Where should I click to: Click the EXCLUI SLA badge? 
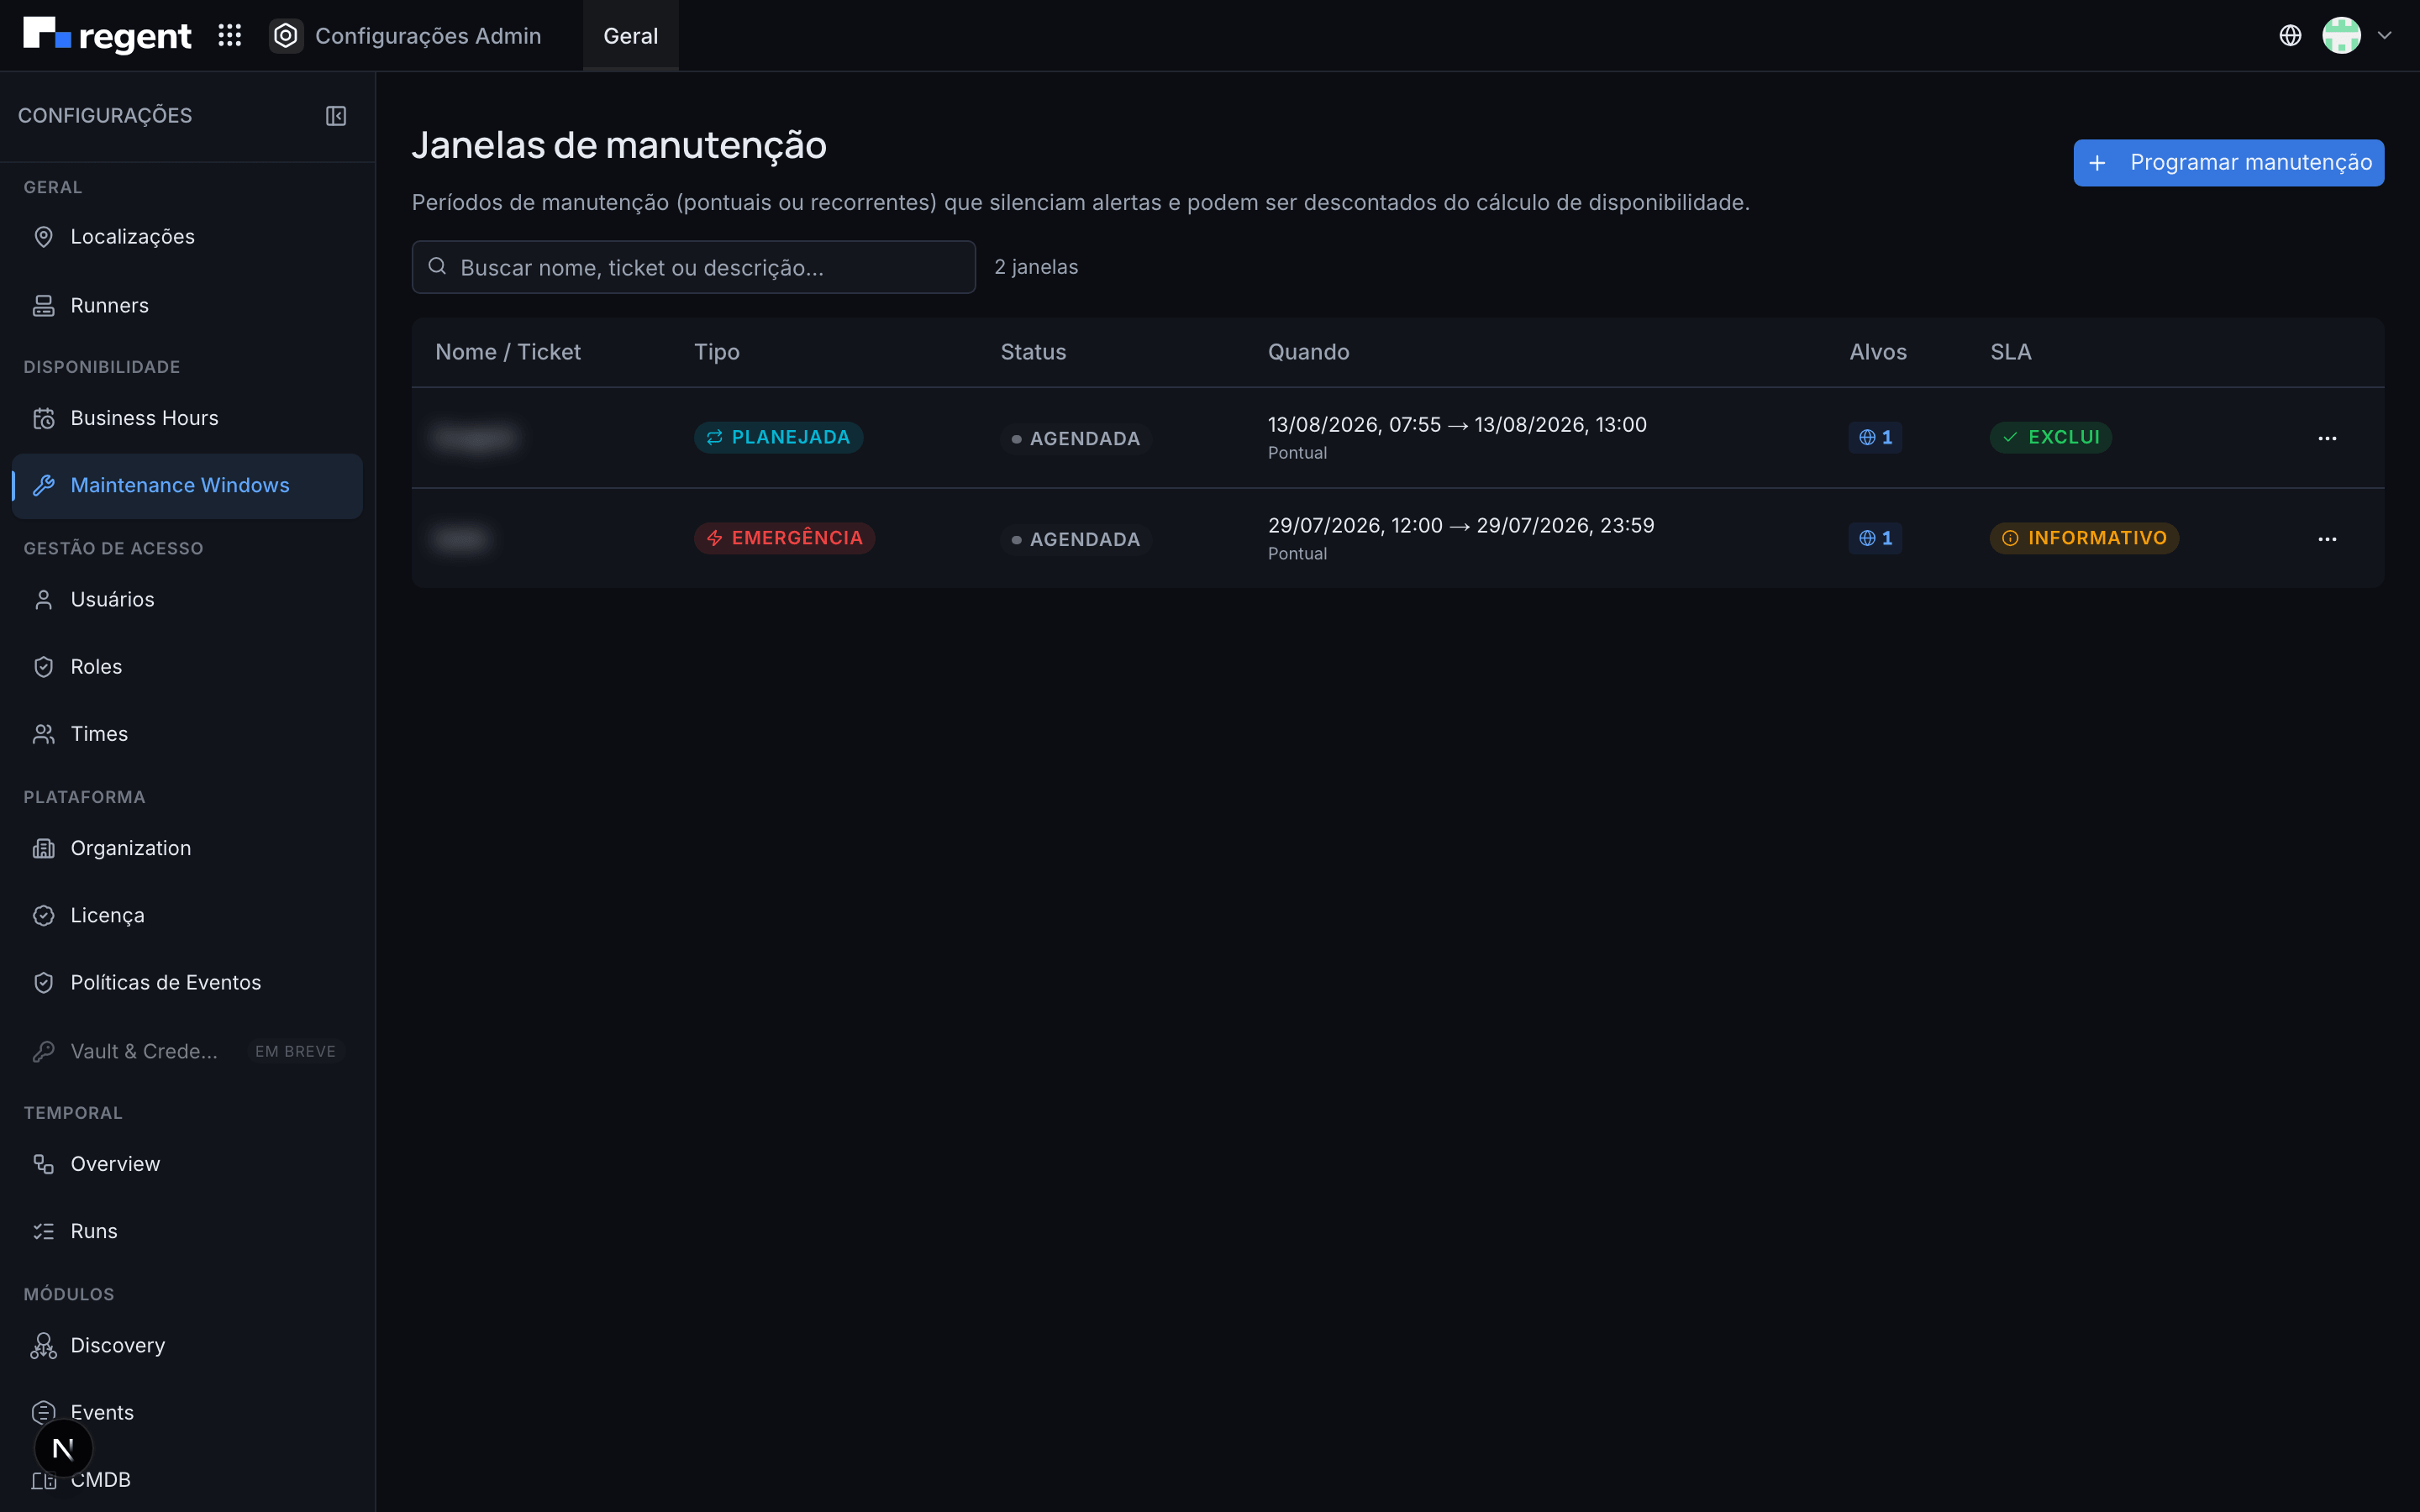[x=2050, y=437]
